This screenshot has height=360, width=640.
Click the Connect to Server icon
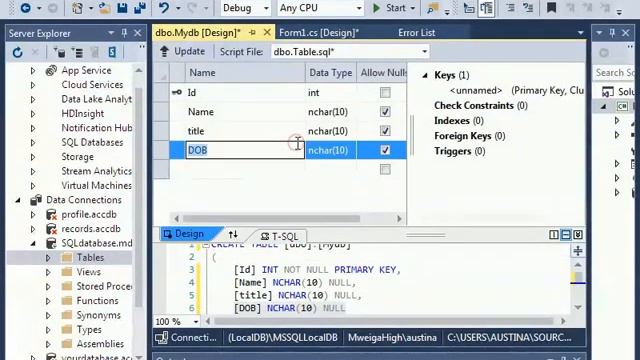77,52
